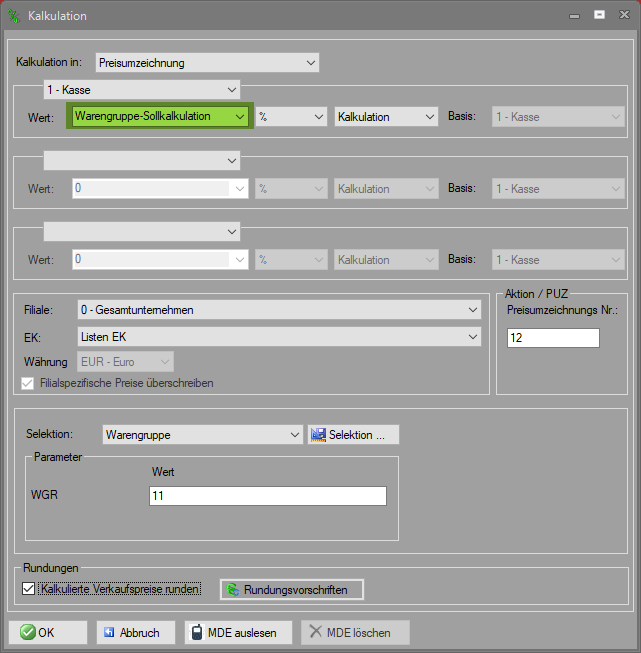Screen dimensions: 641x653
Task: Click the Preisumzeichnungs Nr. input field
Action: [x=553, y=338]
